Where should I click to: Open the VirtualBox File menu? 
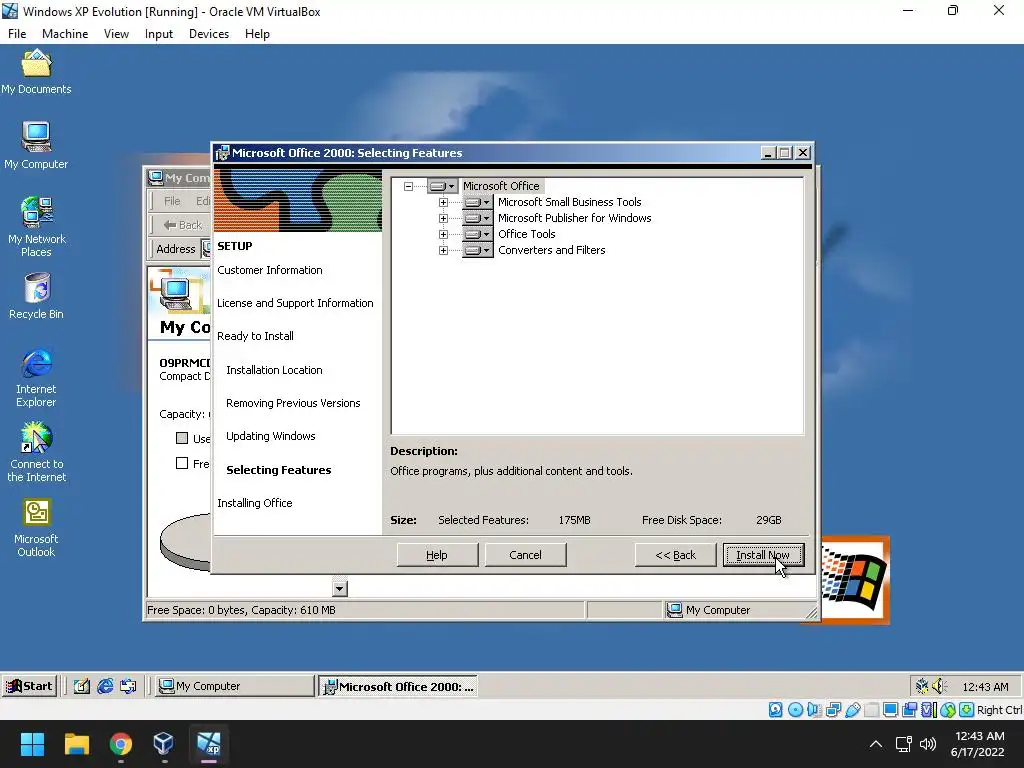click(17, 34)
